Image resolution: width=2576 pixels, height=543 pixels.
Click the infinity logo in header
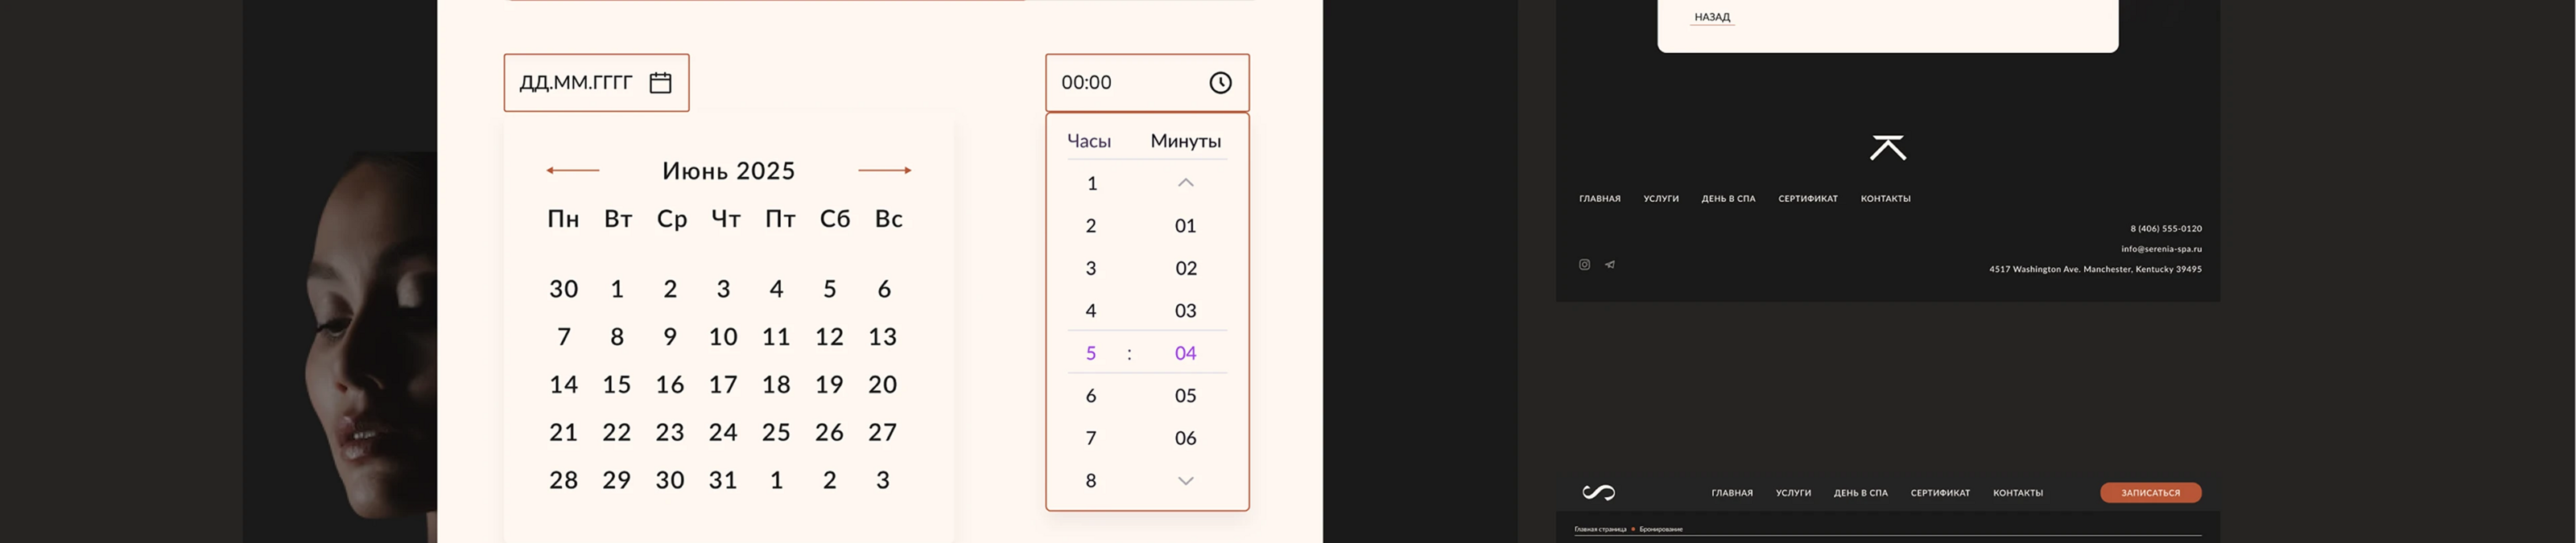[1598, 492]
